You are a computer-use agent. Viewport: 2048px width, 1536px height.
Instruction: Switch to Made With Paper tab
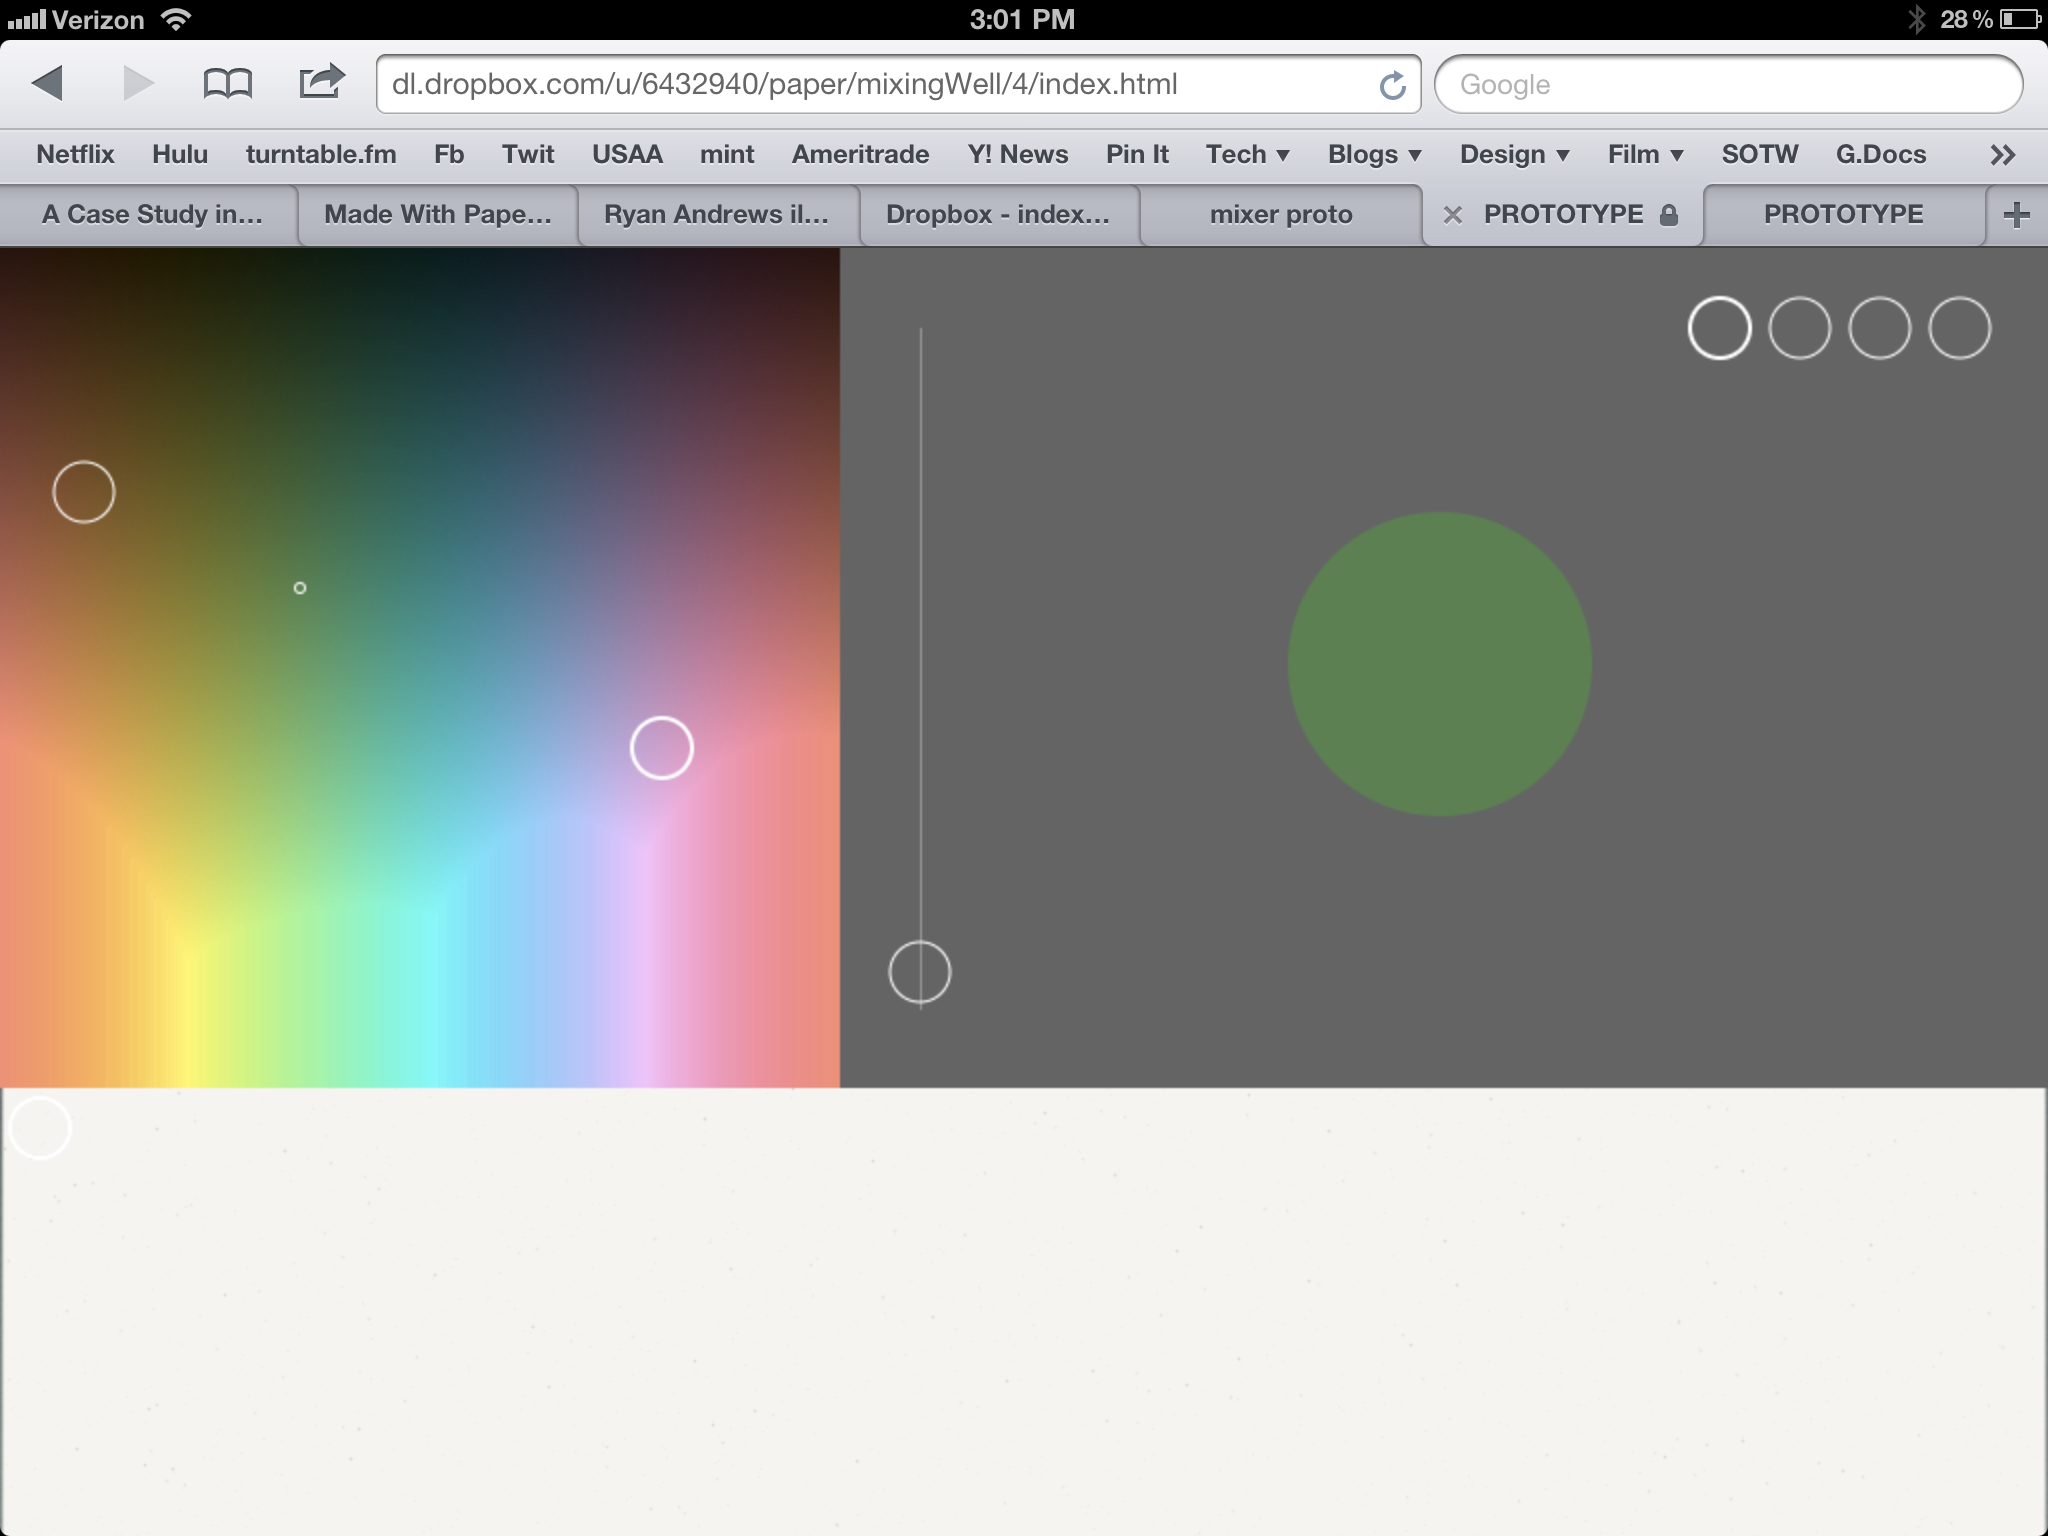[438, 215]
